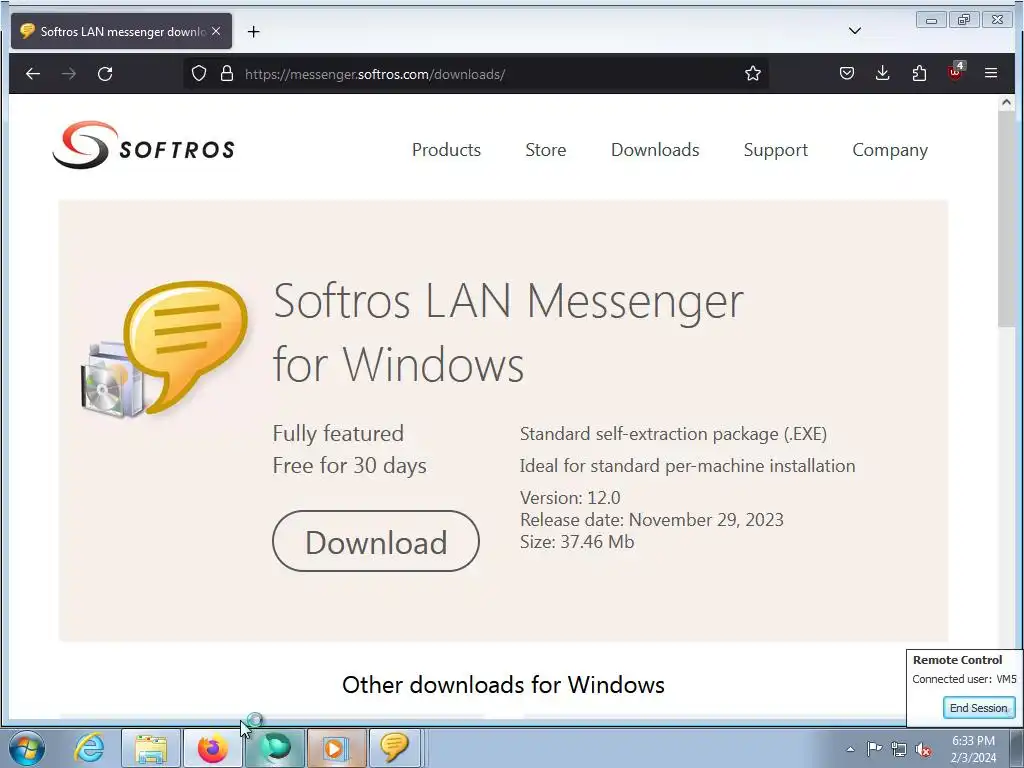Image resolution: width=1024 pixels, height=768 pixels.
Task: Click 'Ideal for standard per-machine installation' text
Action: point(687,466)
